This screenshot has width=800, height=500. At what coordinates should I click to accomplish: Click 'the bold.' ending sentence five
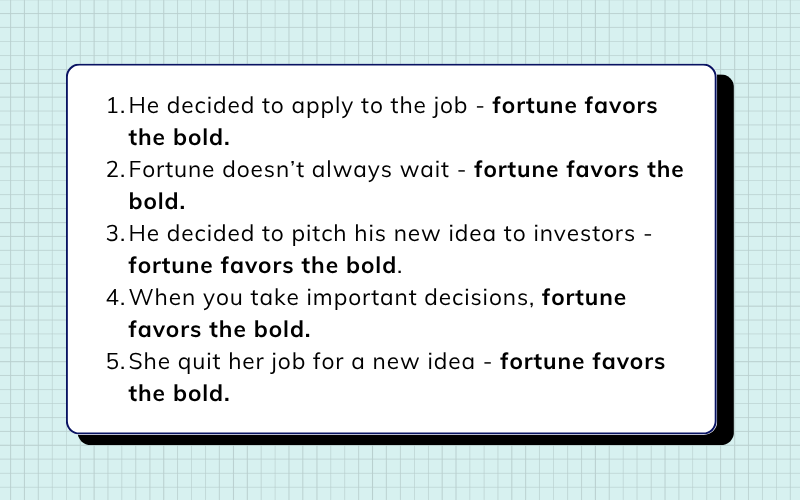(179, 393)
